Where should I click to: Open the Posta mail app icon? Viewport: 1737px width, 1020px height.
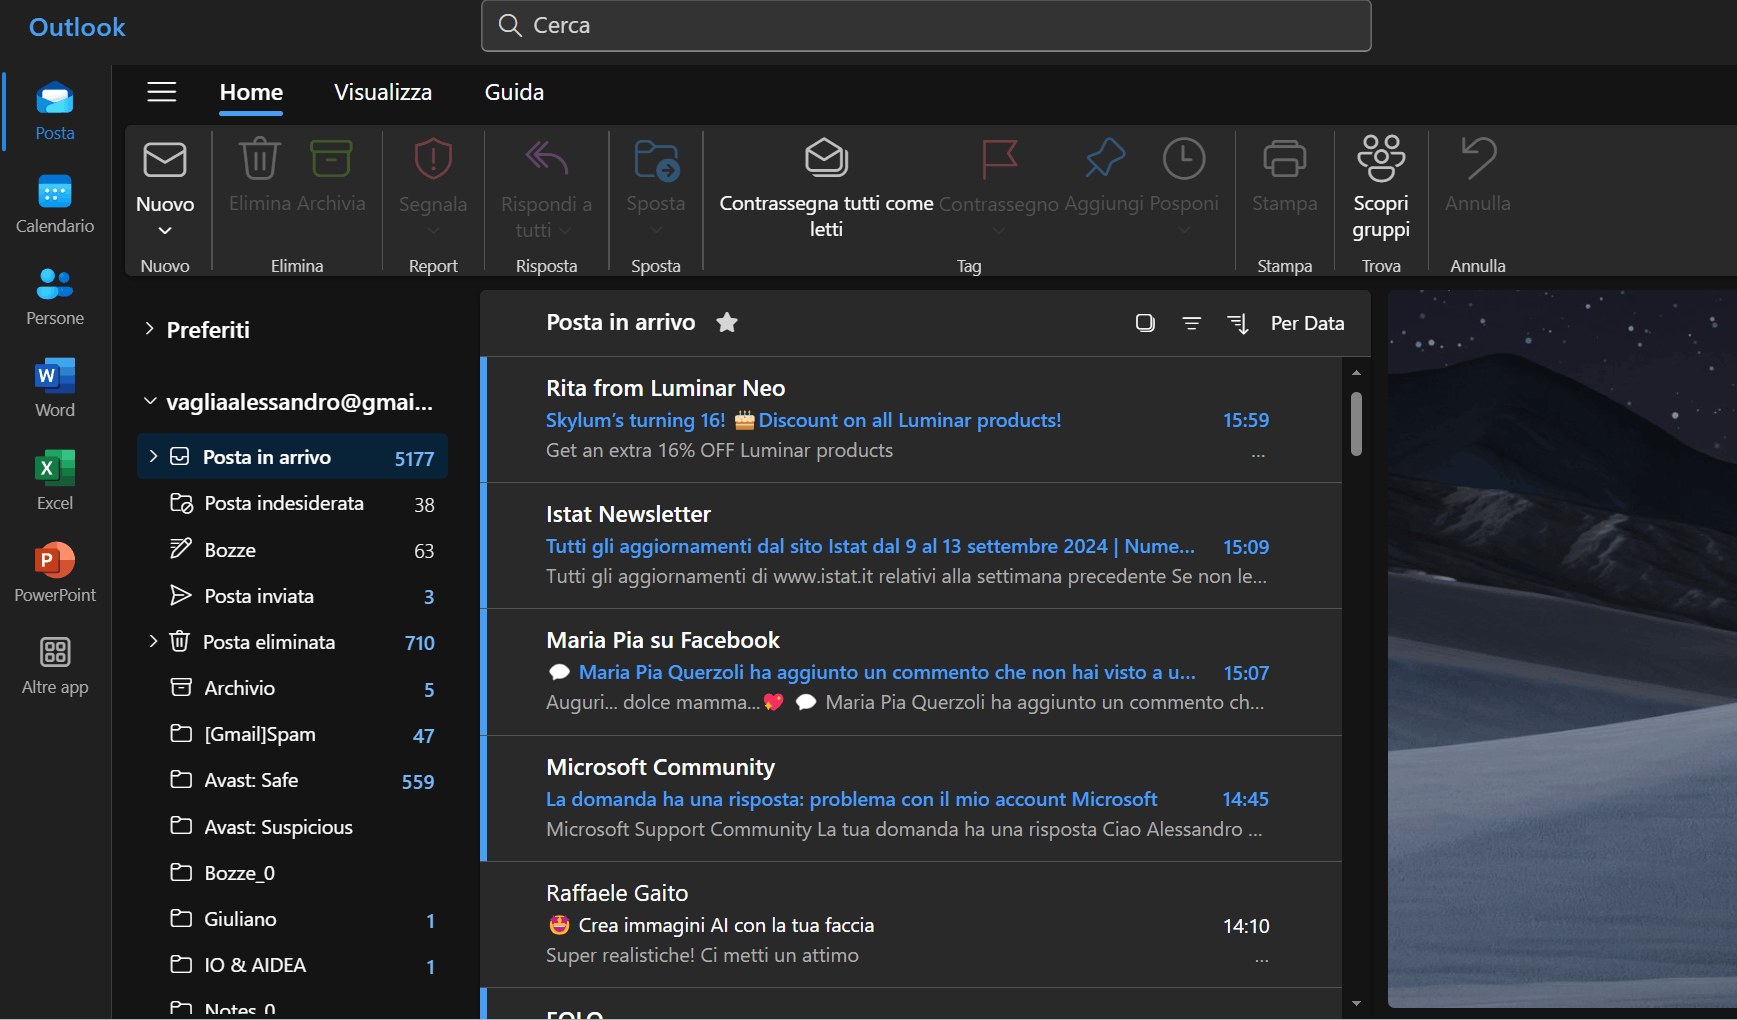coord(55,100)
